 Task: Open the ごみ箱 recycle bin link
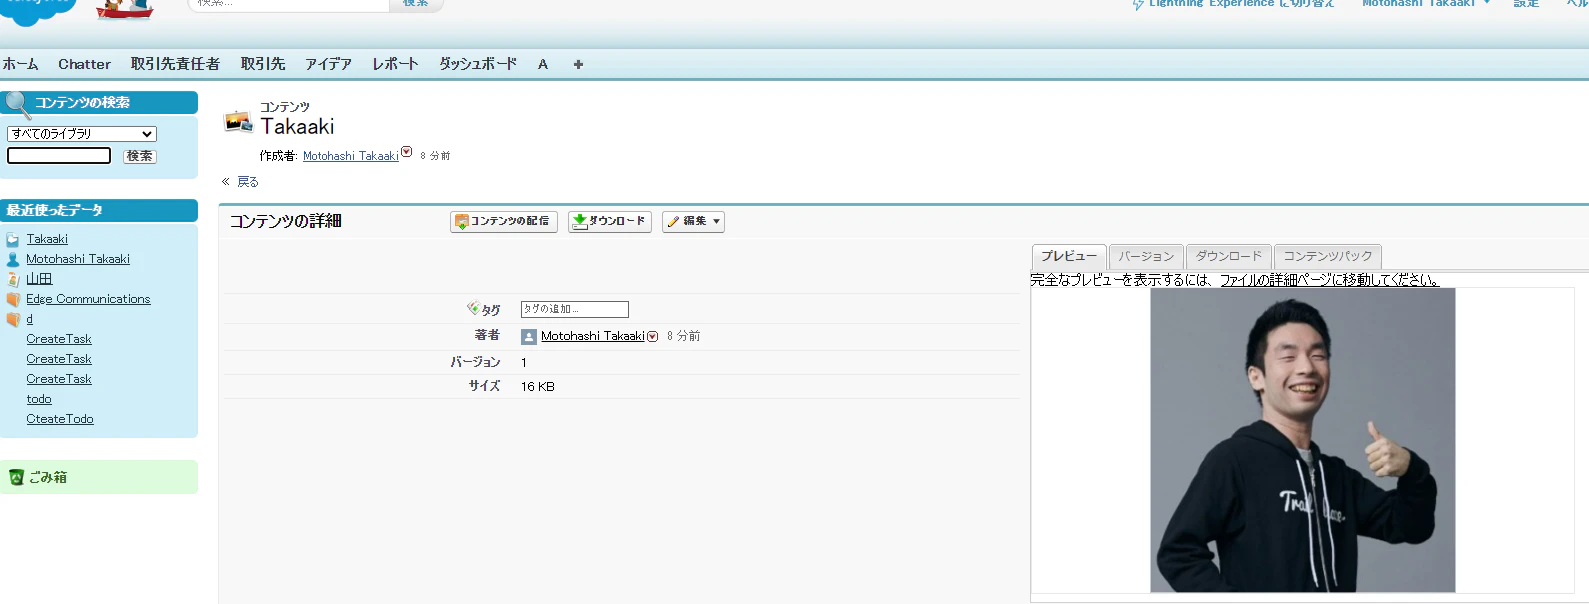[48, 478]
